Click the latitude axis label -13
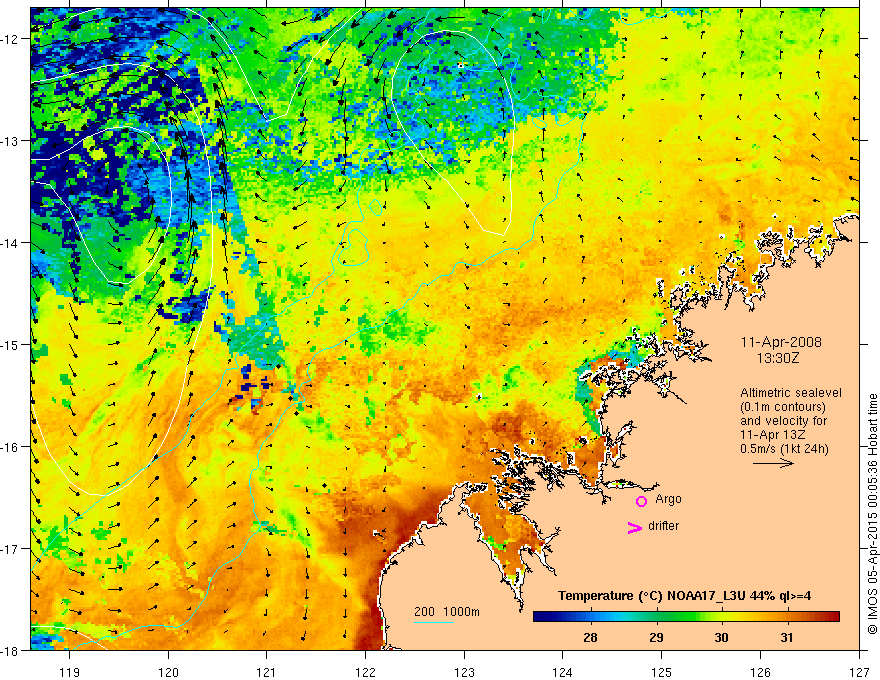The height and width of the screenshot is (680, 880). (11, 141)
